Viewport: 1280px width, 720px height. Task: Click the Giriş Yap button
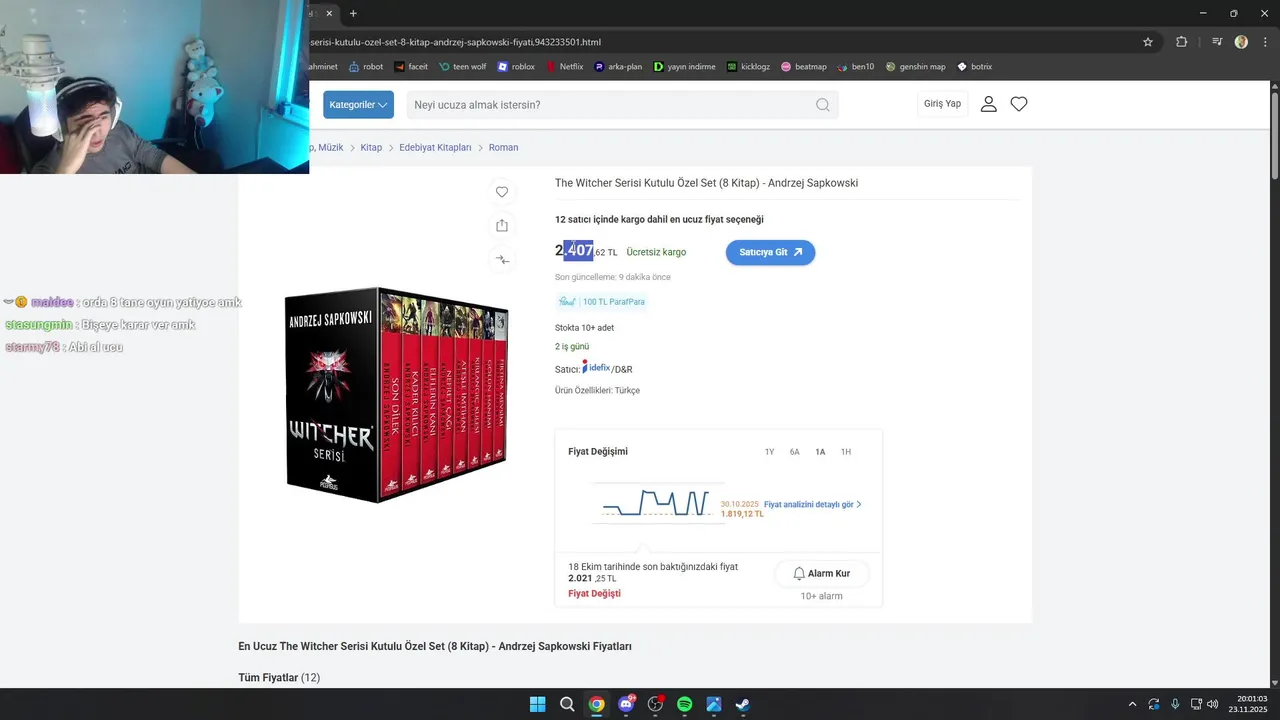(942, 104)
